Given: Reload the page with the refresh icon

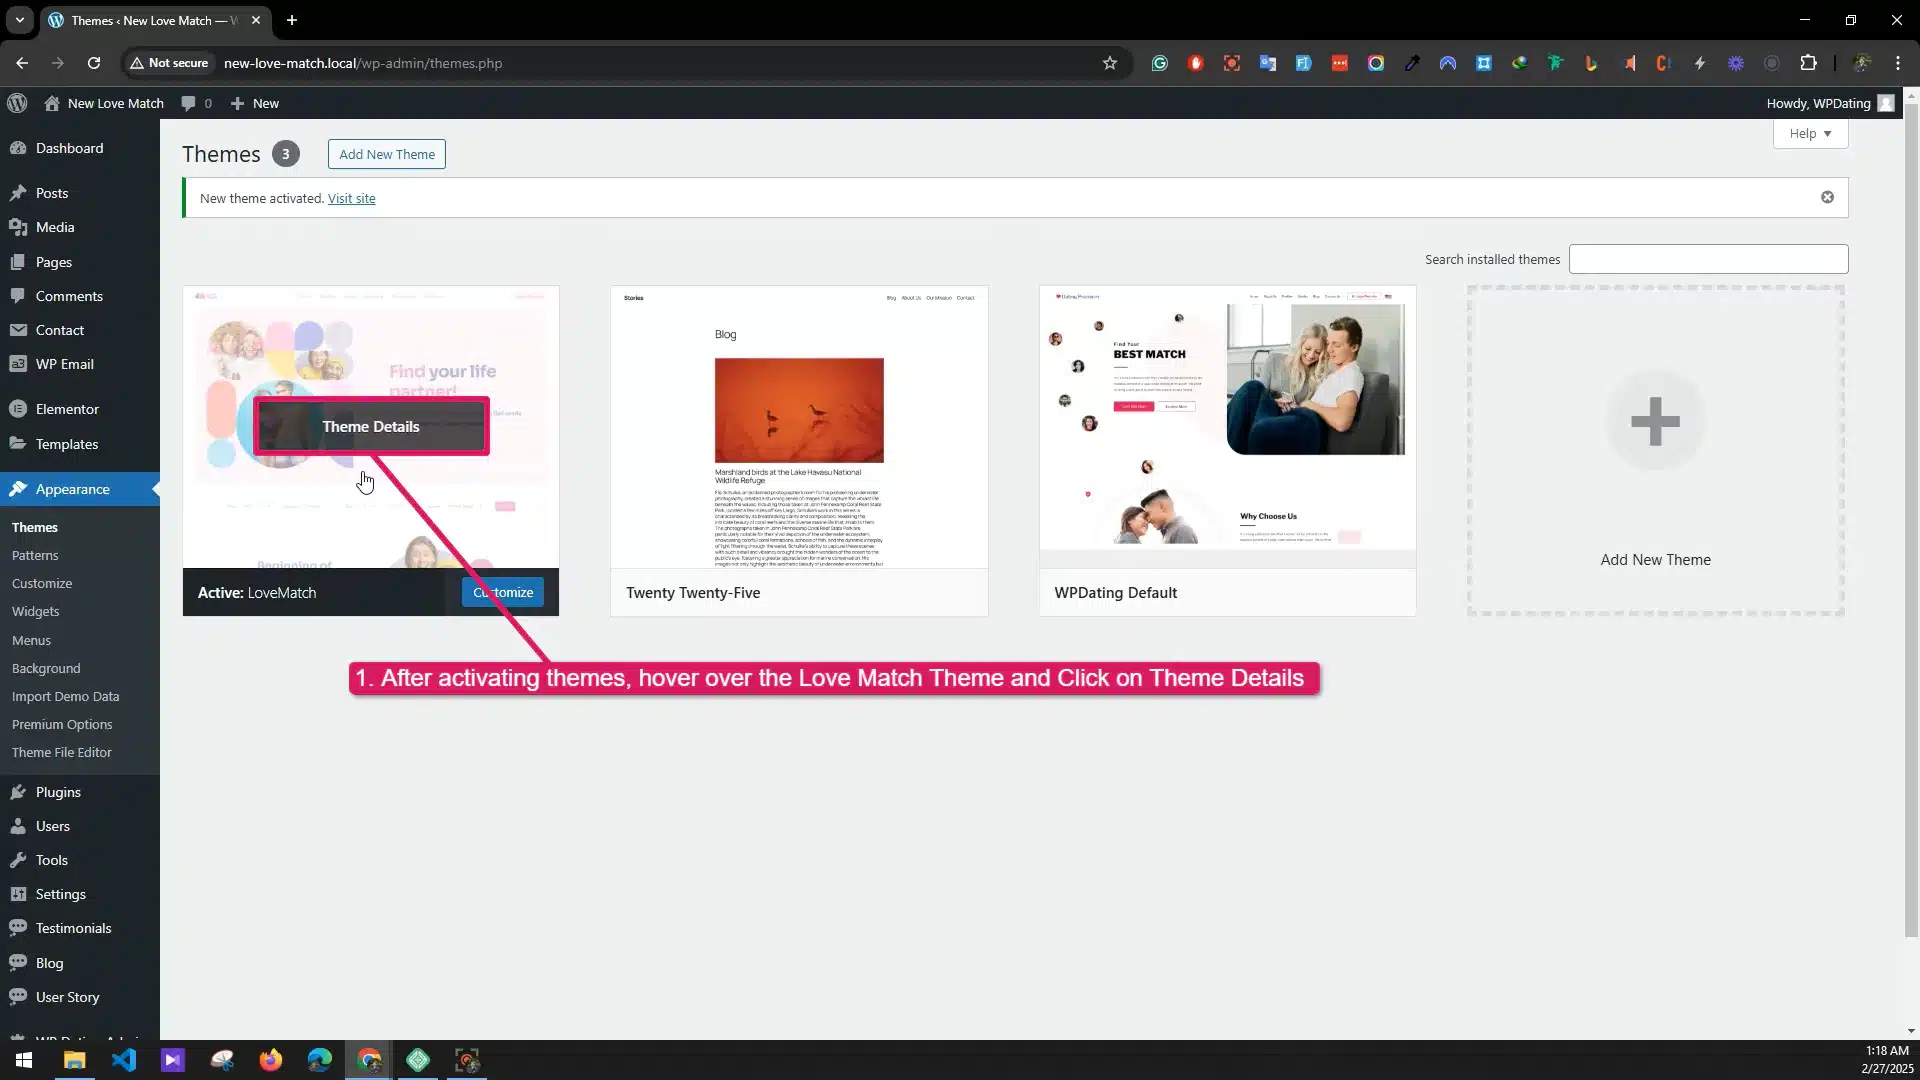Looking at the screenshot, I should [94, 63].
